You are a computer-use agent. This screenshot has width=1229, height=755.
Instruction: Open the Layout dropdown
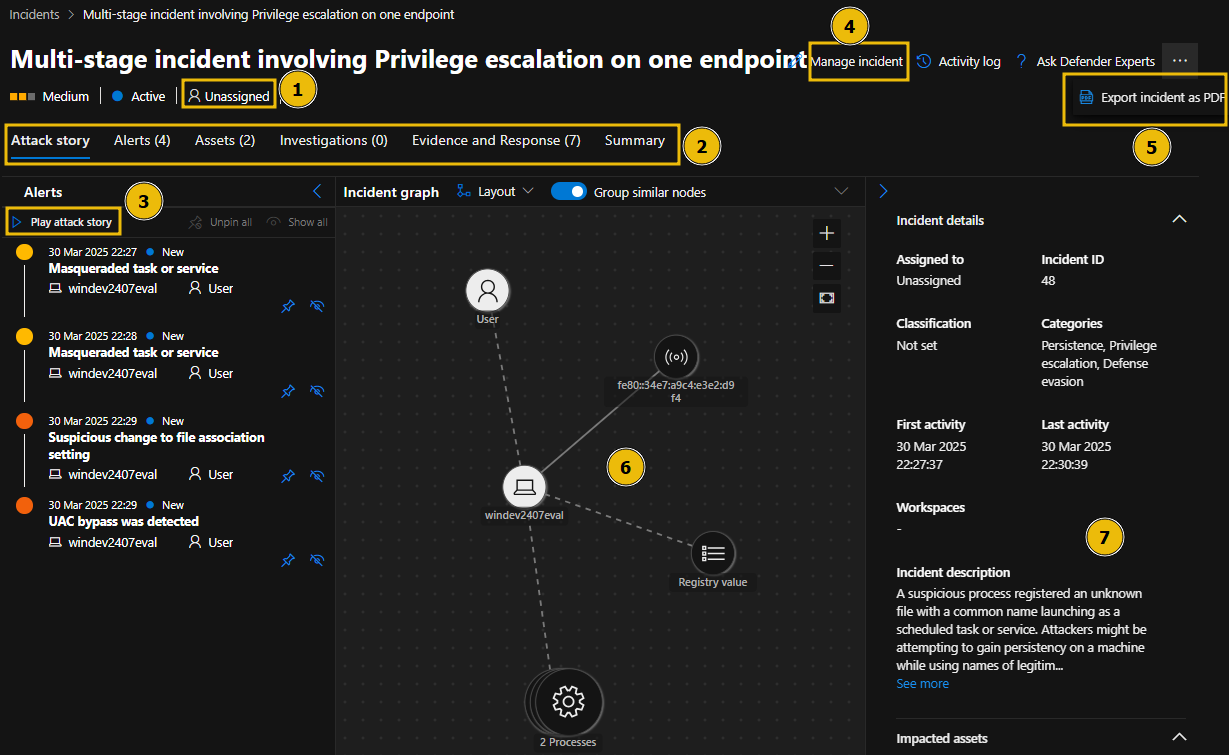click(494, 190)
